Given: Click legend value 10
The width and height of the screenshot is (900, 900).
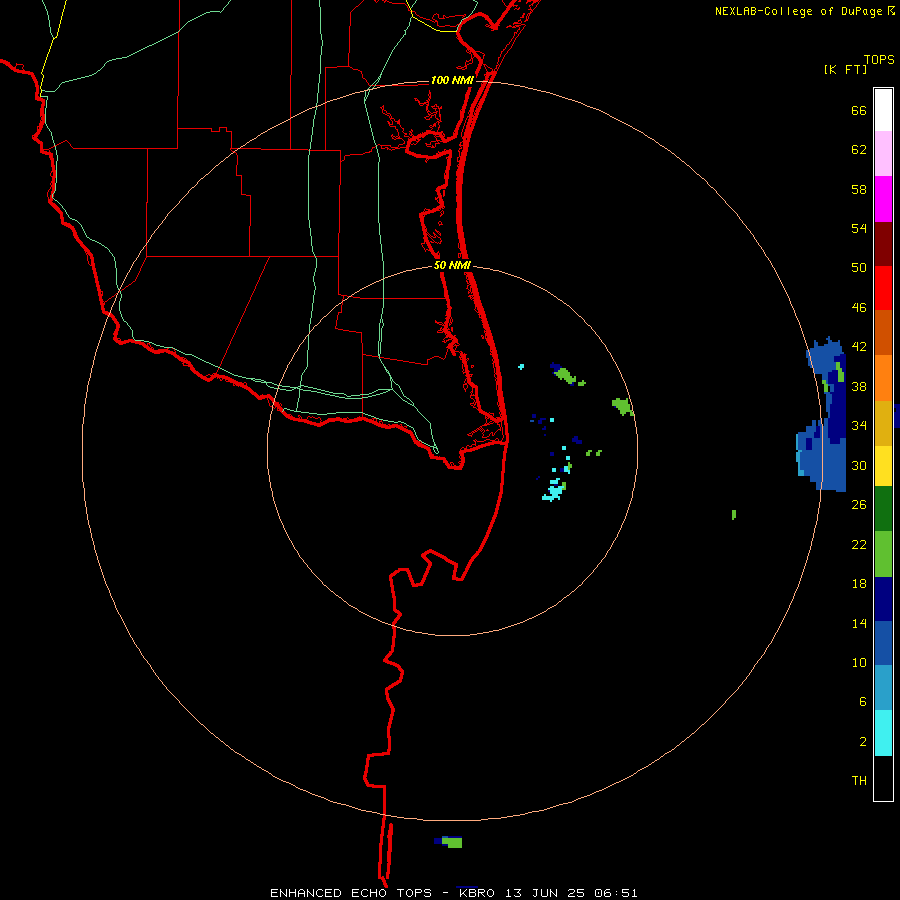Looking at the screenshot, I should (859, 663).
